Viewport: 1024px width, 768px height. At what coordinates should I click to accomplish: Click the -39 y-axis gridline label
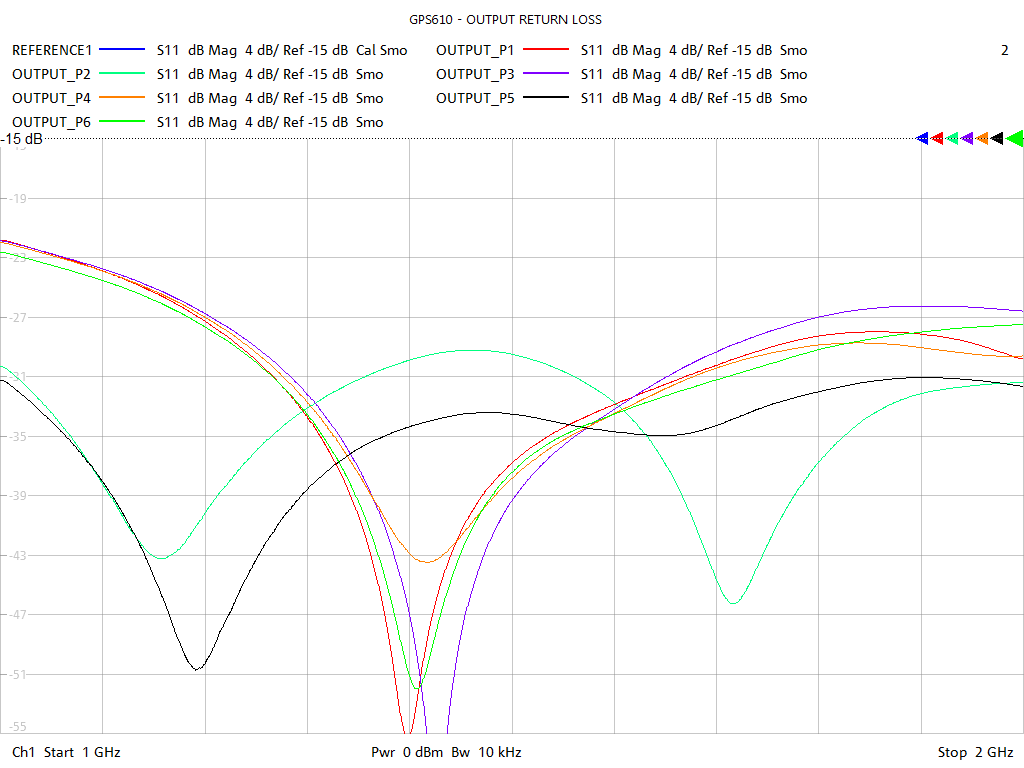pos(18,496)
